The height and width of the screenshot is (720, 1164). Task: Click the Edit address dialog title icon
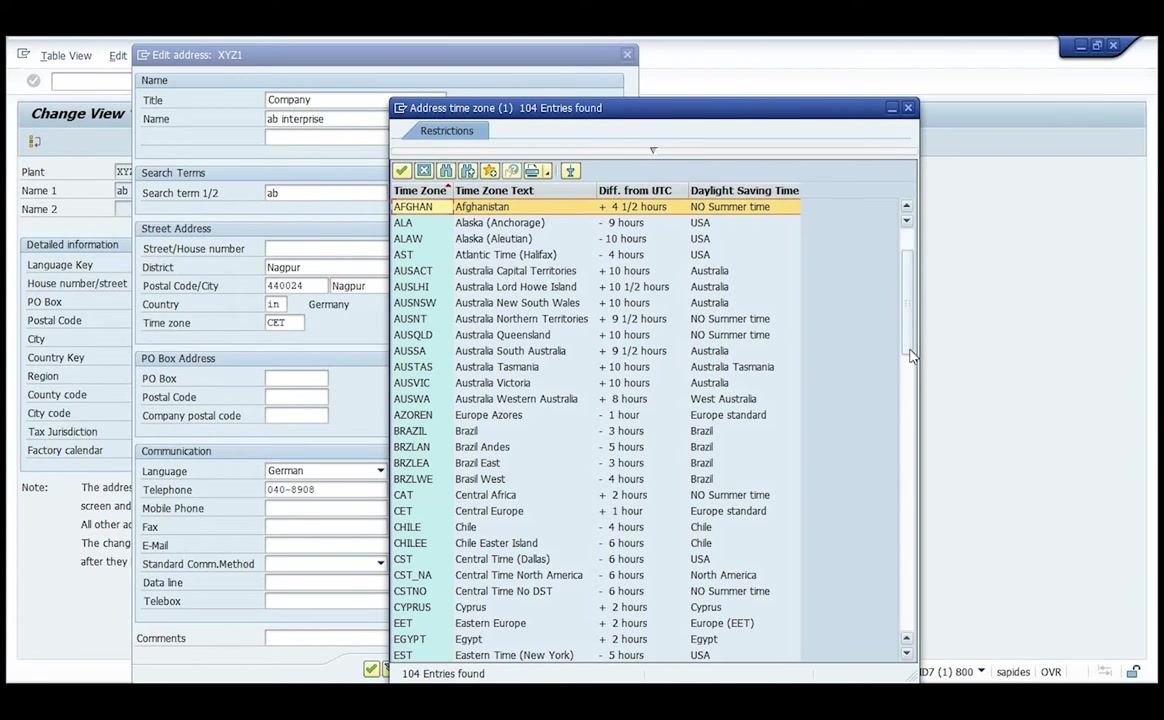pyautogui.click(x=143, y=55)
